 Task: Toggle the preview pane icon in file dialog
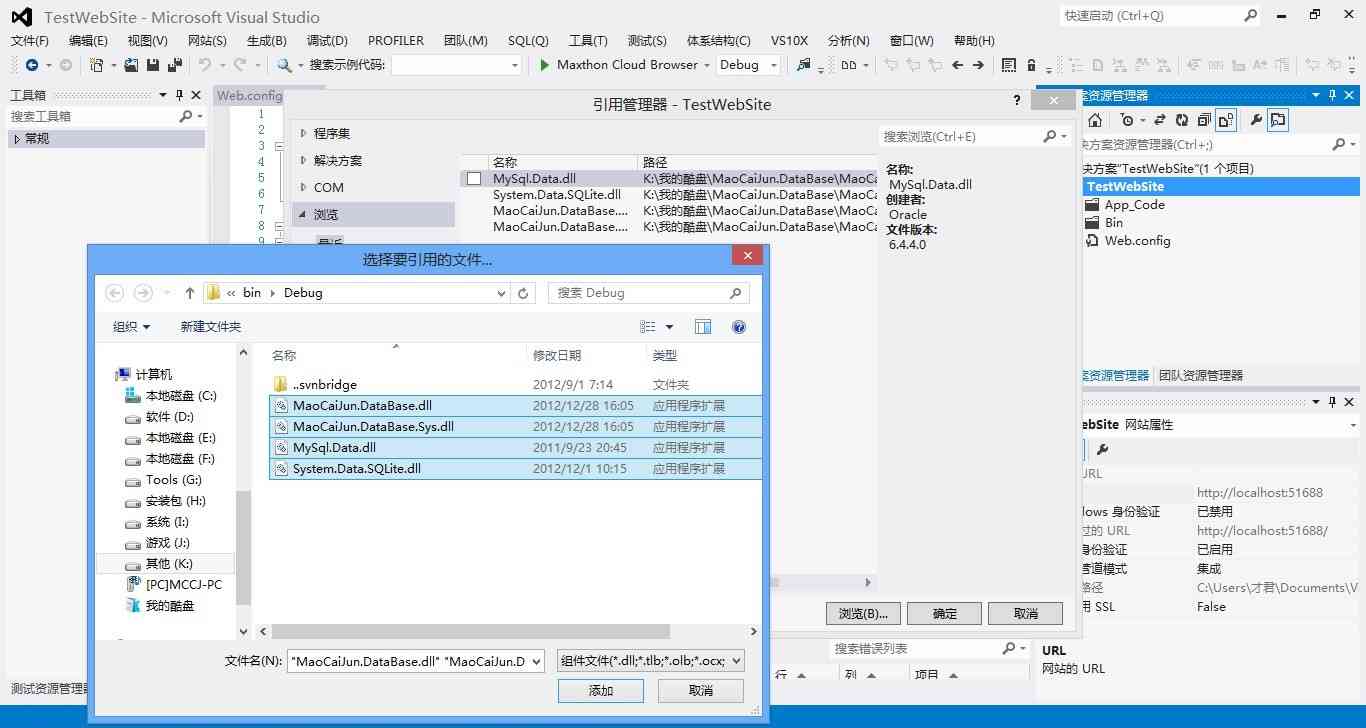click(703, 327)
